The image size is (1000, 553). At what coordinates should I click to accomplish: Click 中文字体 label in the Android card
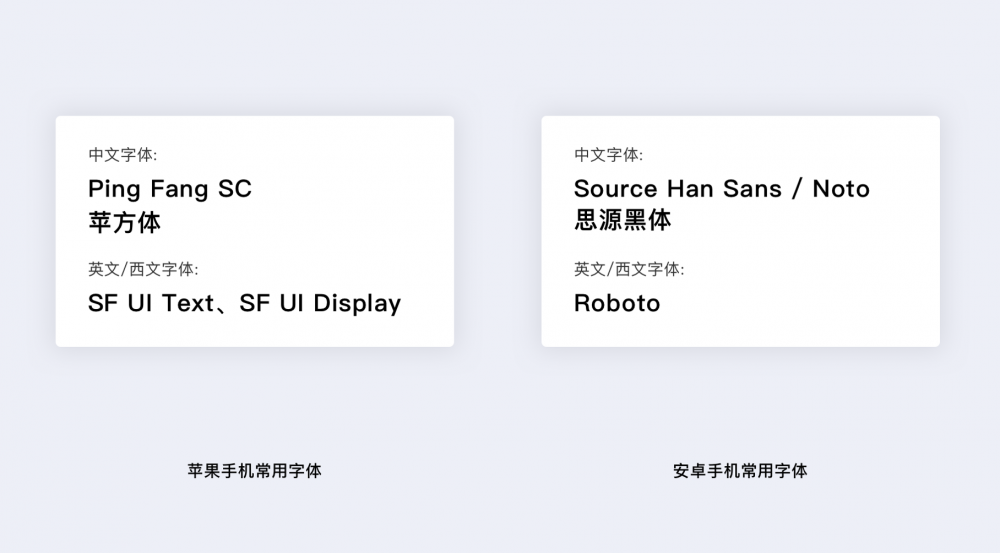pos(608,155)
